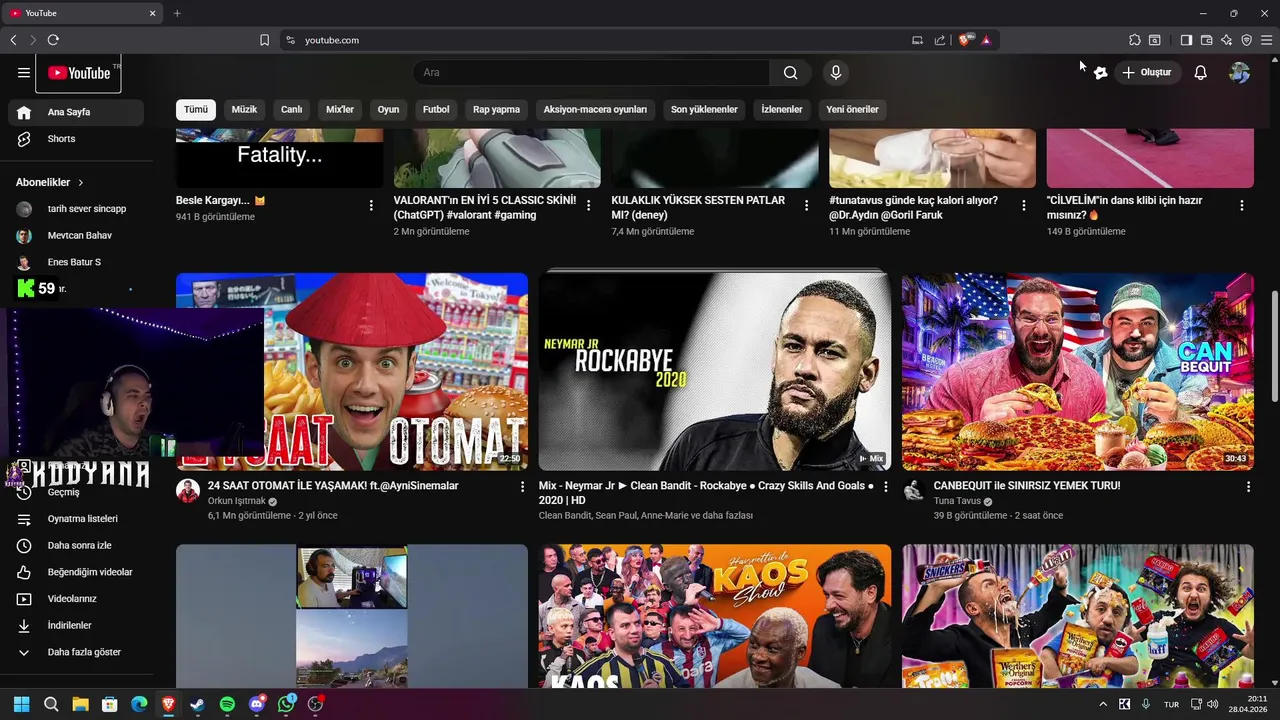The image size is (1280, 720).
Task: Click the search magnifier button
Action: point(790,72)
